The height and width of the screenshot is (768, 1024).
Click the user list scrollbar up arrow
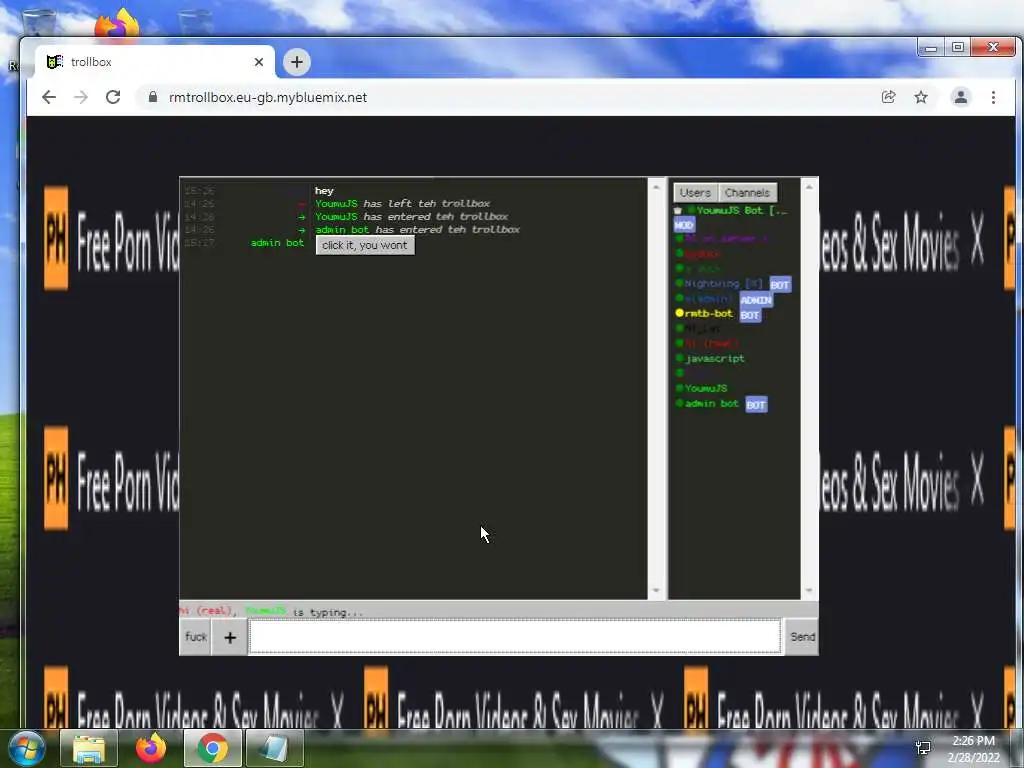pos(809,187)
